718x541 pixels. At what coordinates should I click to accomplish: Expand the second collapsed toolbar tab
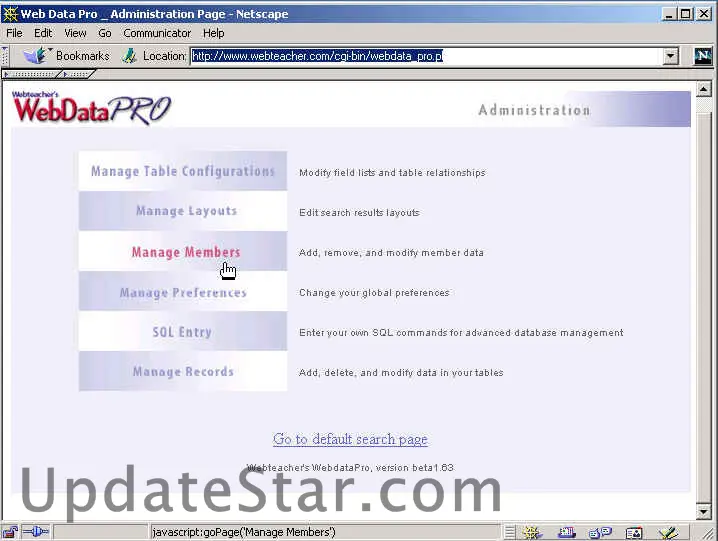point(77,74)
